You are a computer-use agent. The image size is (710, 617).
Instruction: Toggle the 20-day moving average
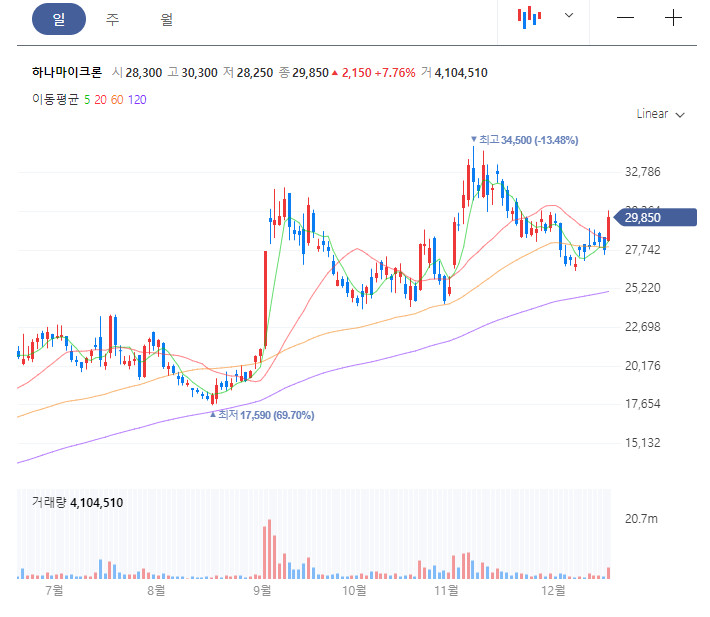[101, 100]
